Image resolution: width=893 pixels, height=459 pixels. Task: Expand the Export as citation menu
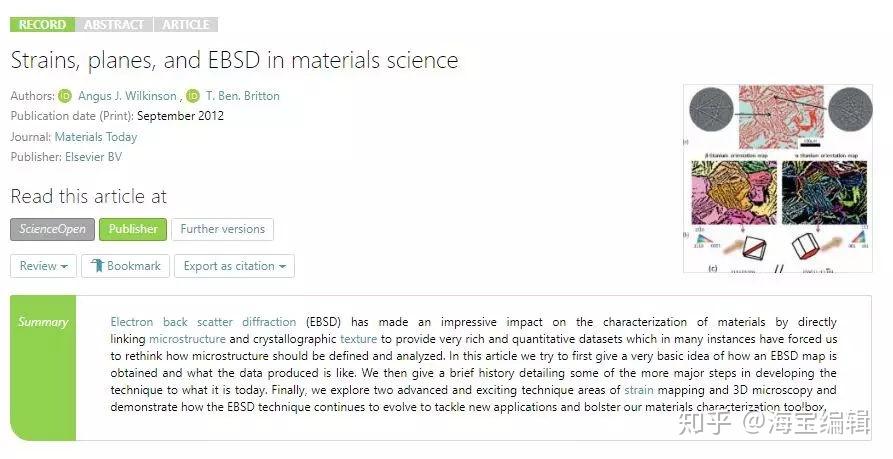(234, 266)
